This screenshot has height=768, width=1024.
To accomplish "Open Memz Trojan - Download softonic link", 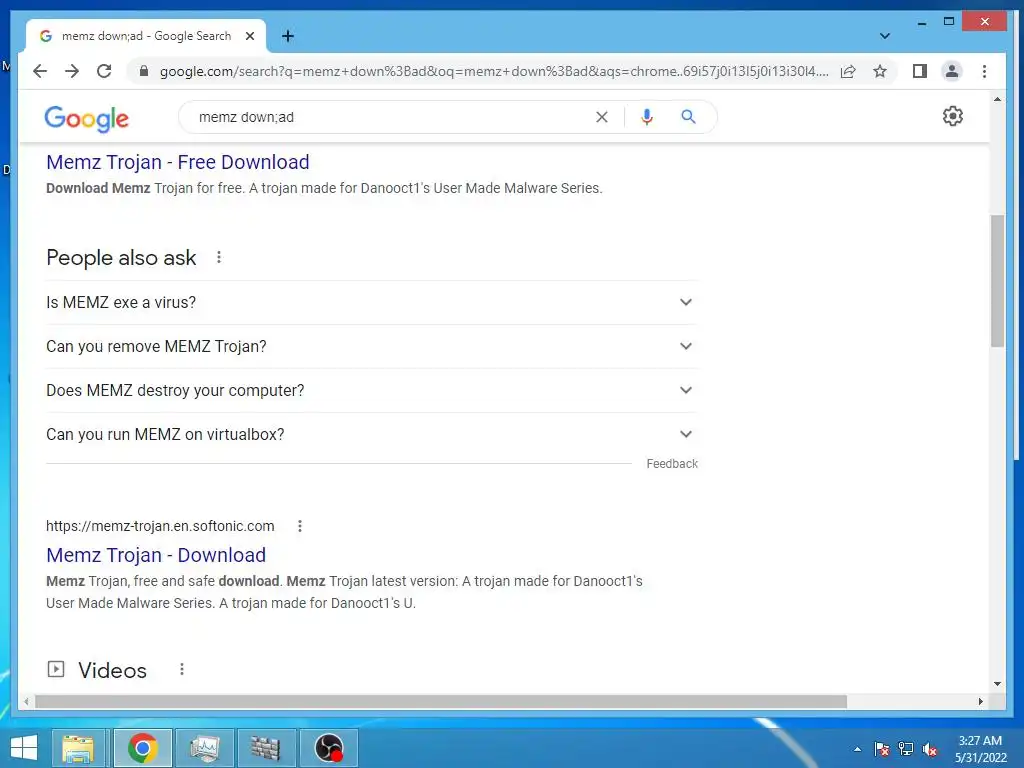I will click(x=156, y=555).
